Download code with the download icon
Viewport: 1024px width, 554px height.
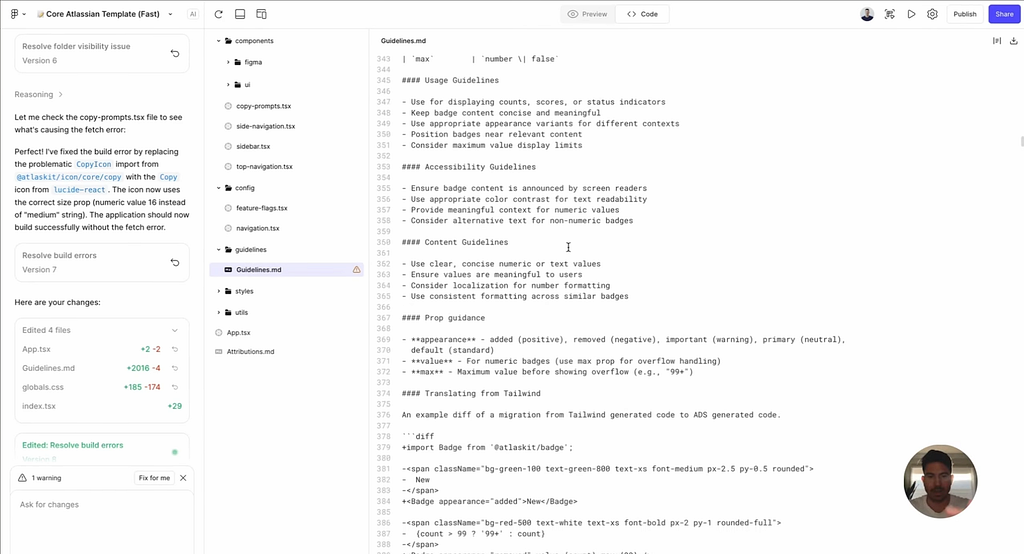[x=1014, y=41]
